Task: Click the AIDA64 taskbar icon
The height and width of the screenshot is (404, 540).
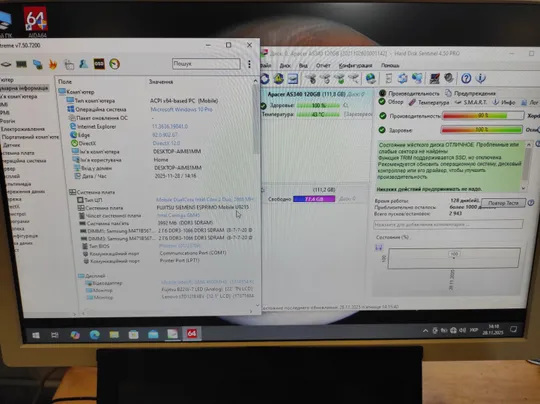Action: pos(192,333)
